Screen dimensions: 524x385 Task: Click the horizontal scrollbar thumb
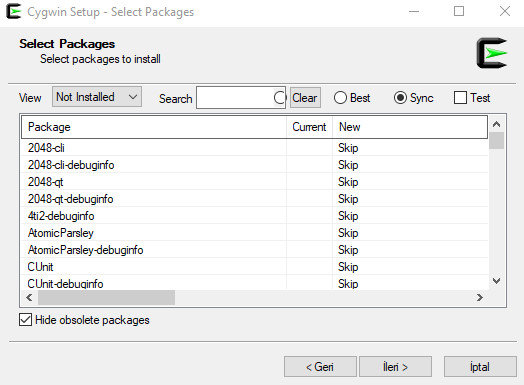point(106,297)
